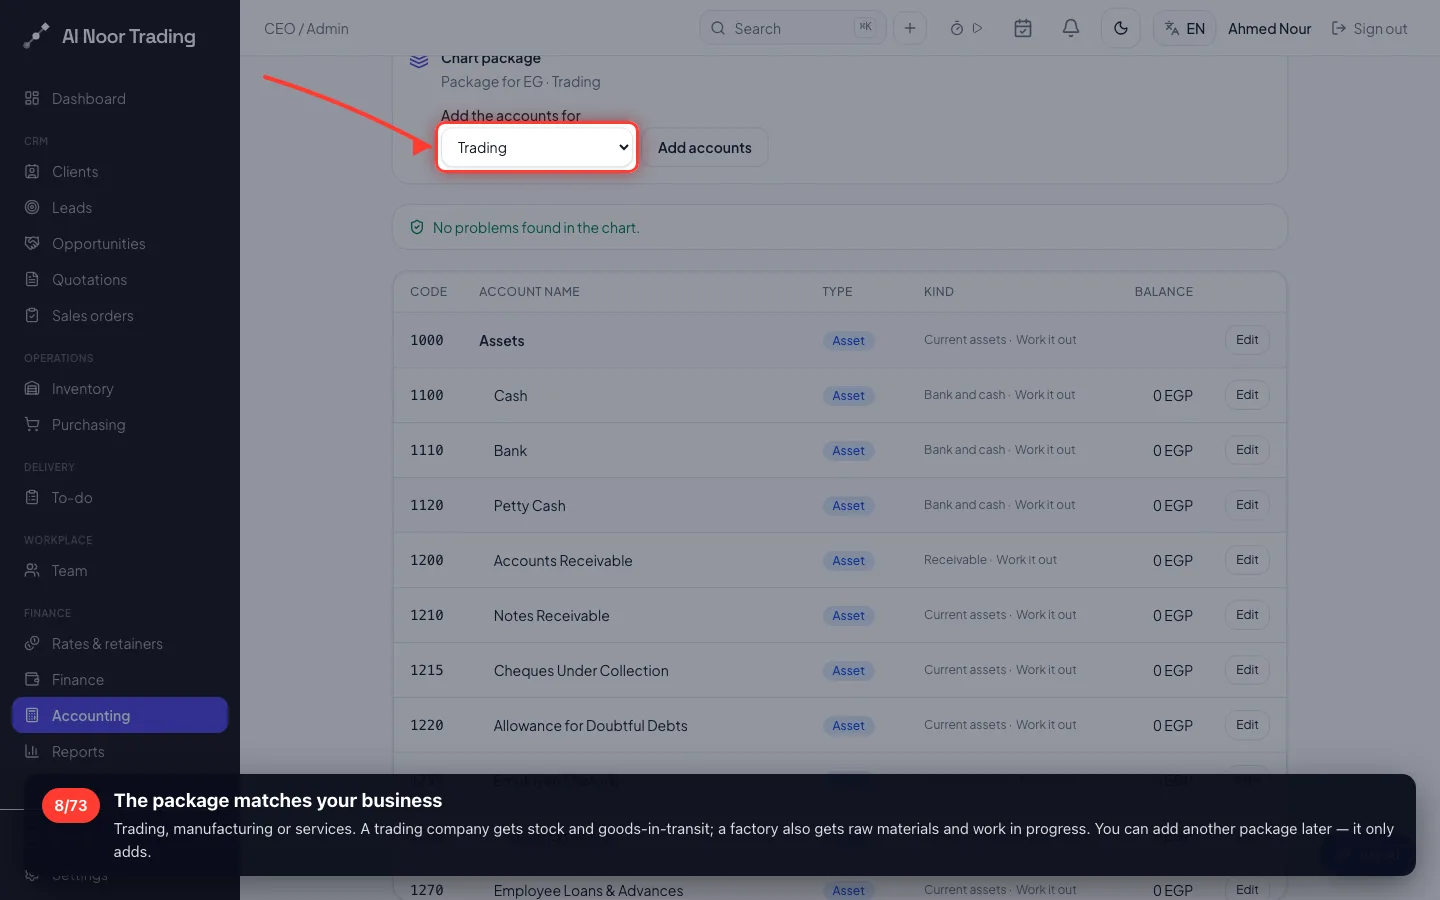Open notifications bell
Screen dimensions: 1440x900
(1071, 28)
